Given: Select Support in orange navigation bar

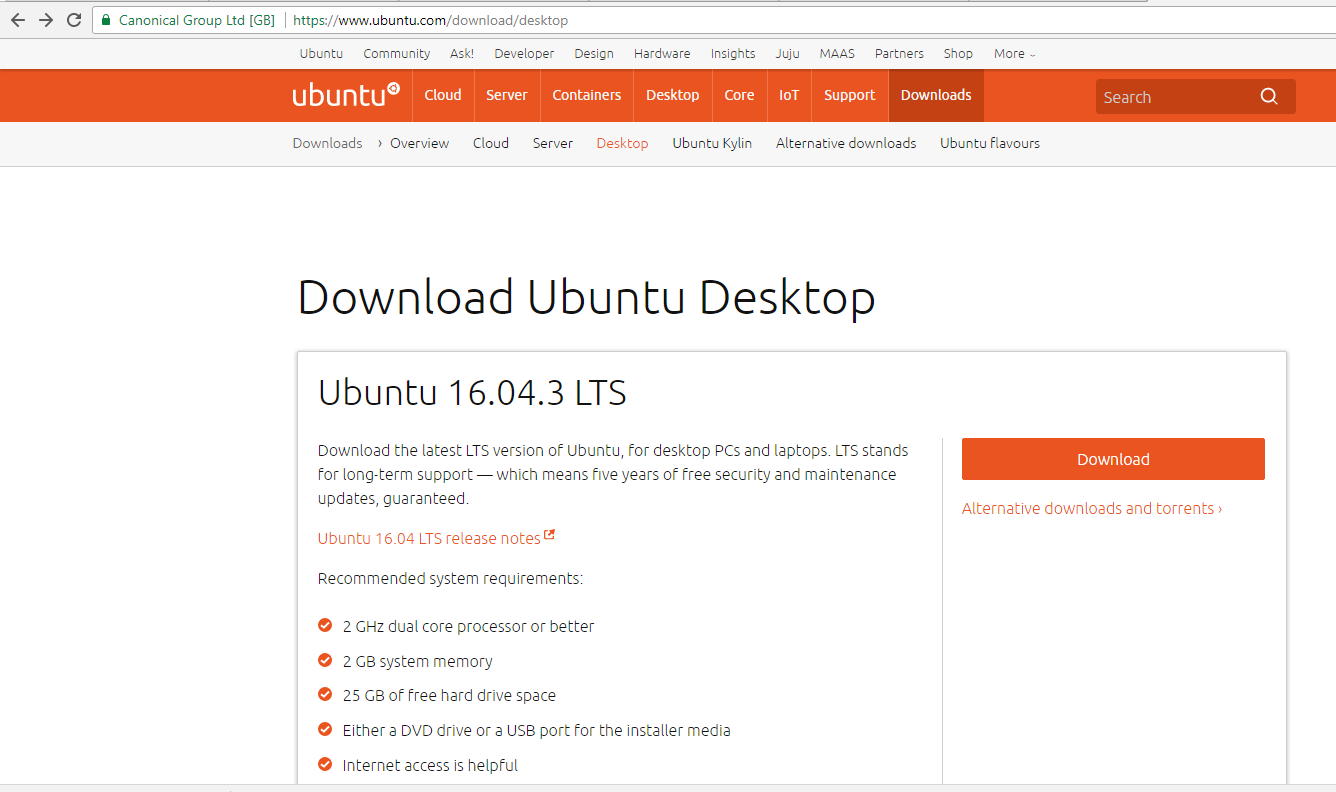Looking at the screenshot, I should click(850, 95).
